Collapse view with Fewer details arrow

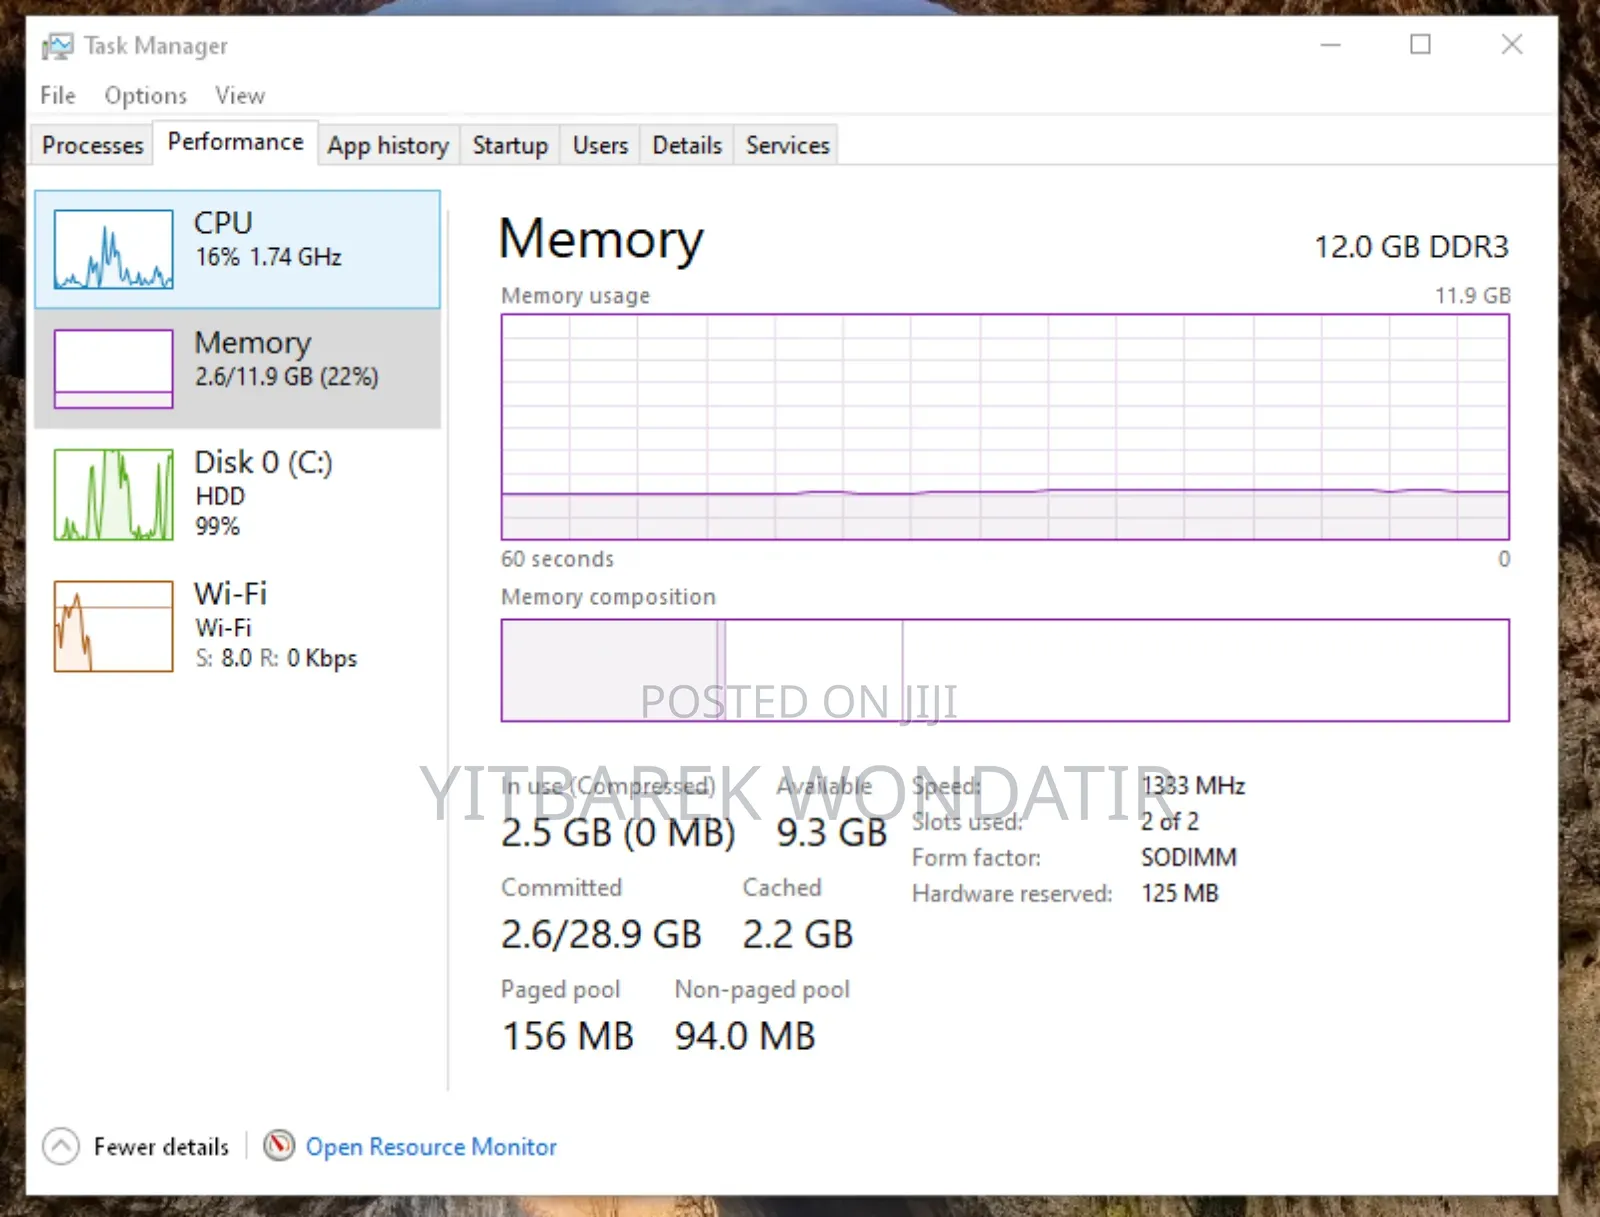click(61, 1146)
